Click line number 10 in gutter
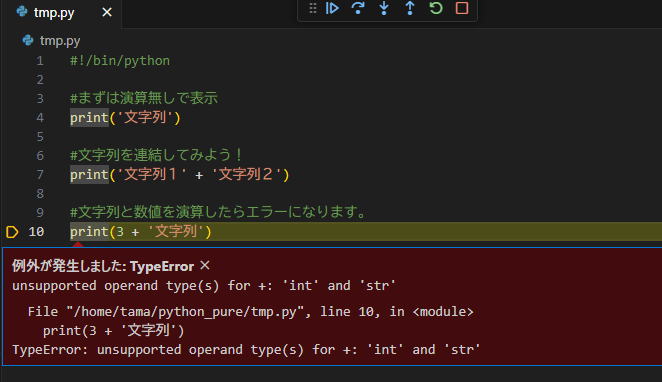 pos(36,232)
